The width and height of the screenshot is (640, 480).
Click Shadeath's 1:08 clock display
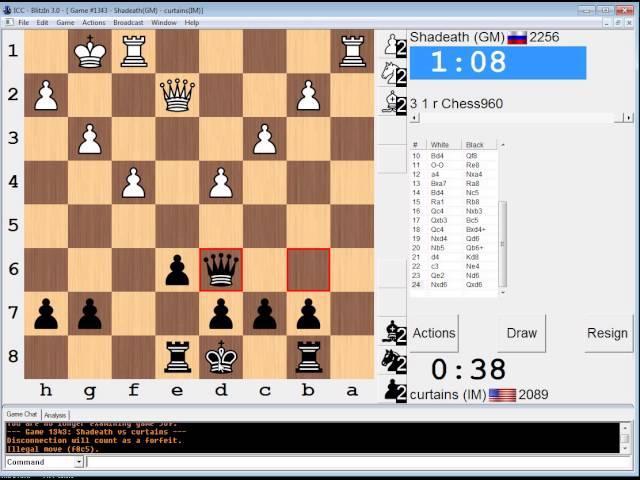coord(498,63)
